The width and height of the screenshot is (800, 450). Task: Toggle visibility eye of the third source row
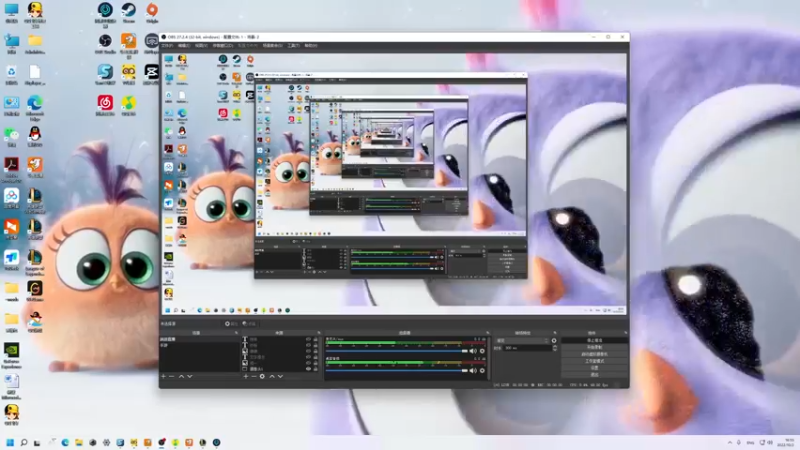[308, 351]
